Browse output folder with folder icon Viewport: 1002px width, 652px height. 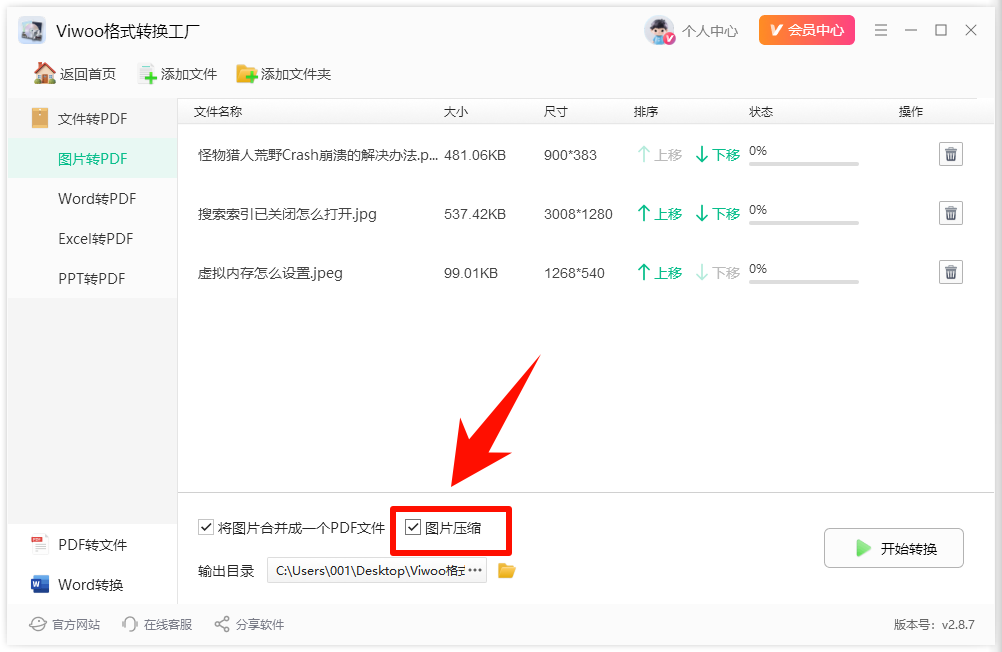(507, 570)
